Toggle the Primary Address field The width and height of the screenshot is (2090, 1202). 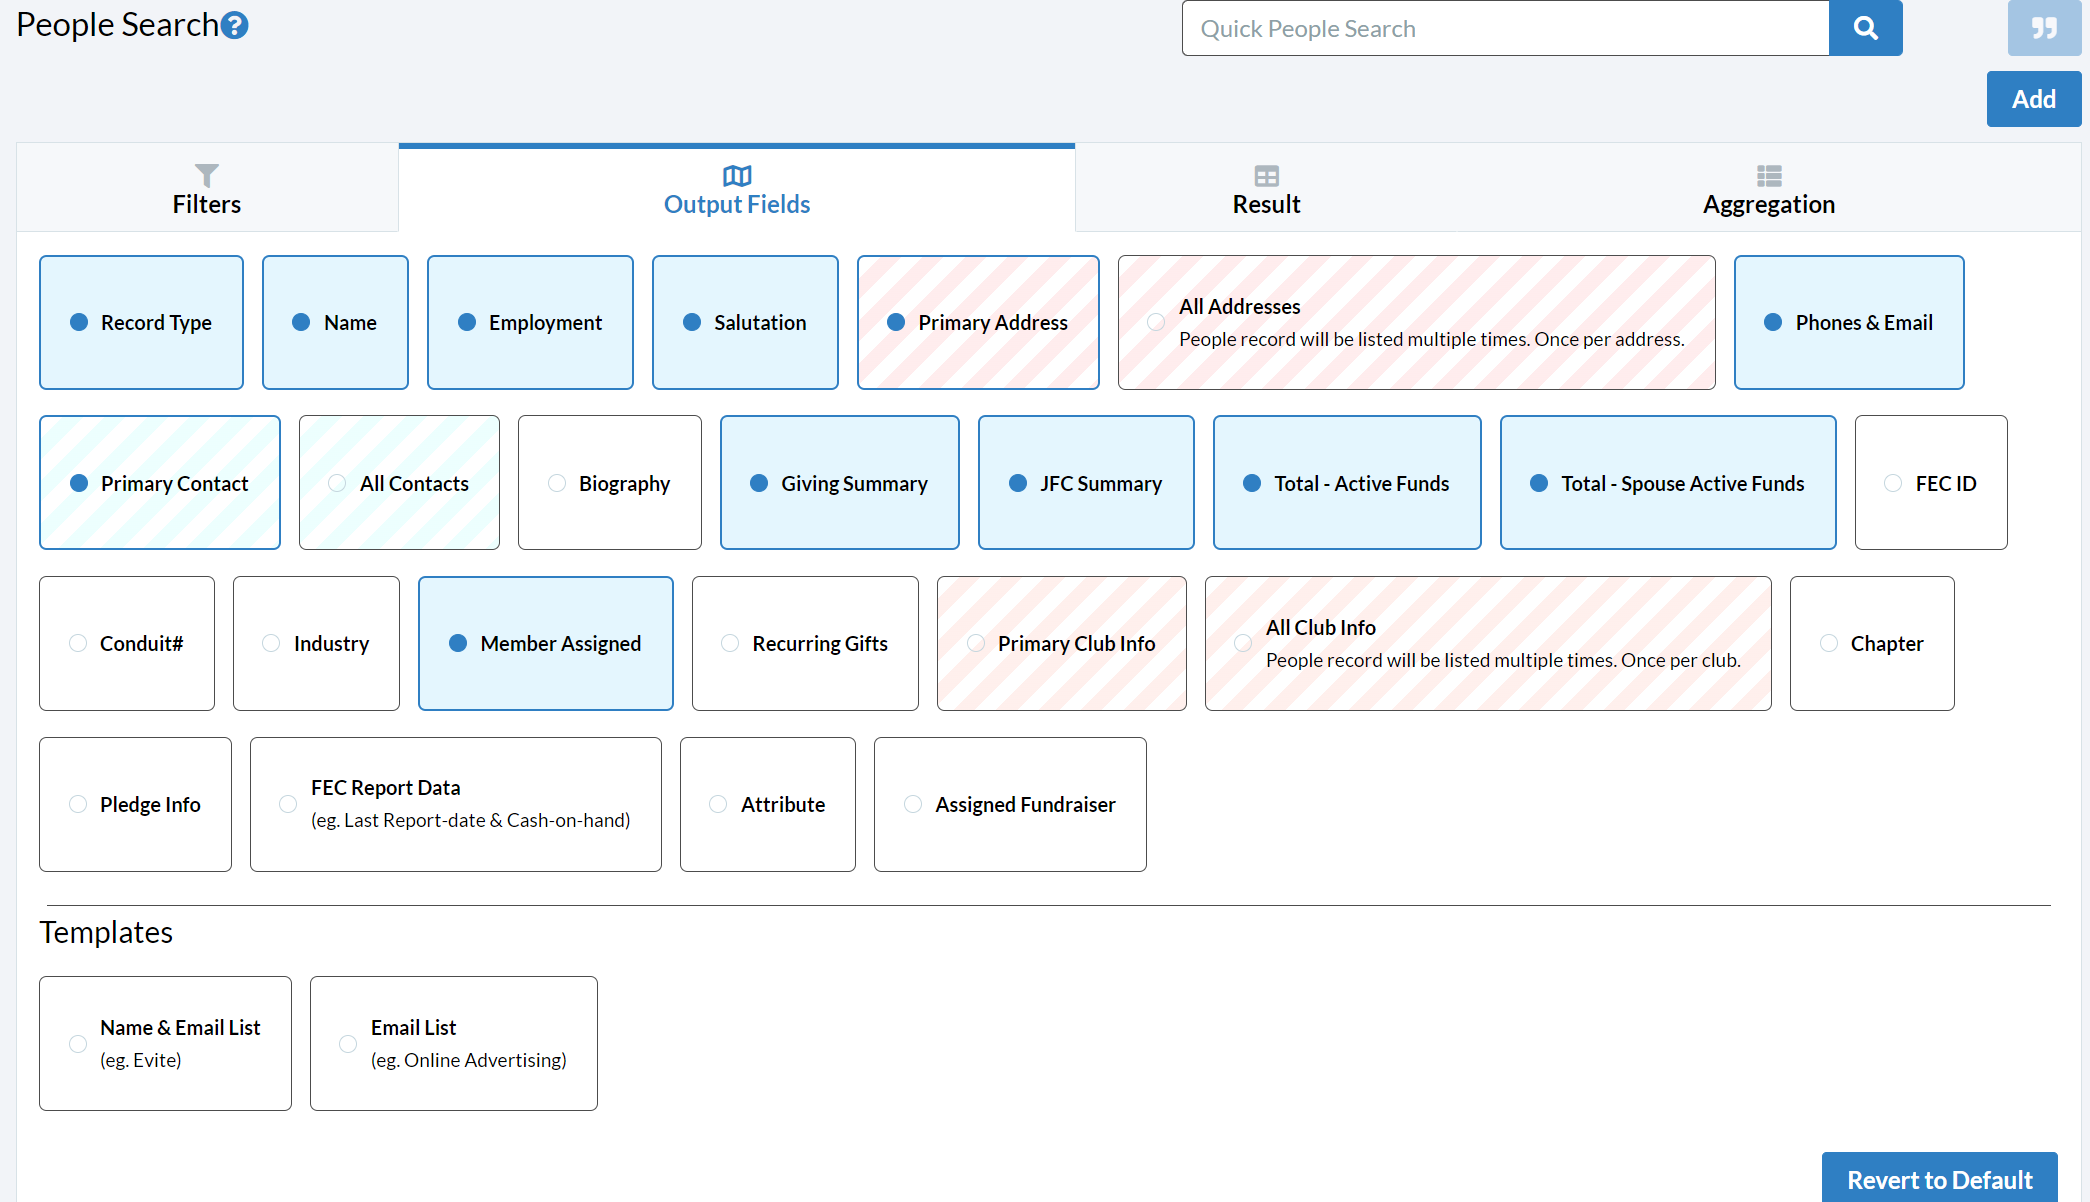tap(978, 322)
